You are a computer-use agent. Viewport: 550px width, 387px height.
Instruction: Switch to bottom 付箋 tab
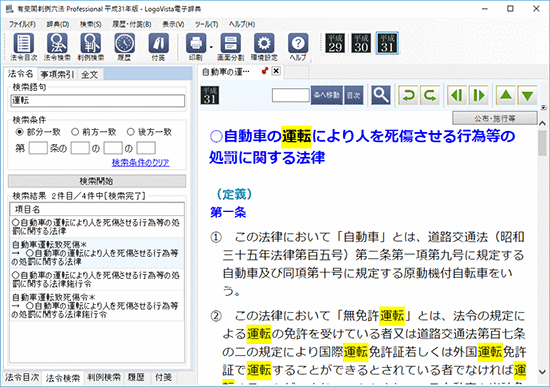coord(163,378)
